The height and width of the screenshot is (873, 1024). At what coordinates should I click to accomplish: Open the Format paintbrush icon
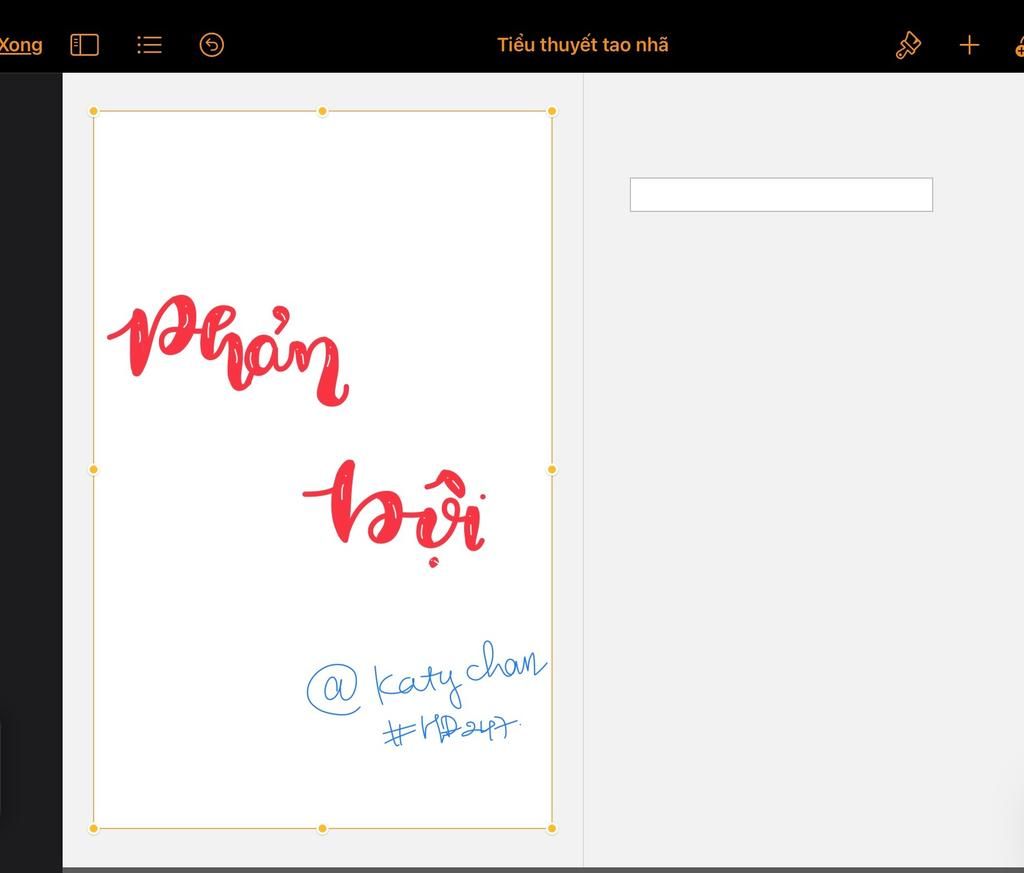(x=908, y=45)
